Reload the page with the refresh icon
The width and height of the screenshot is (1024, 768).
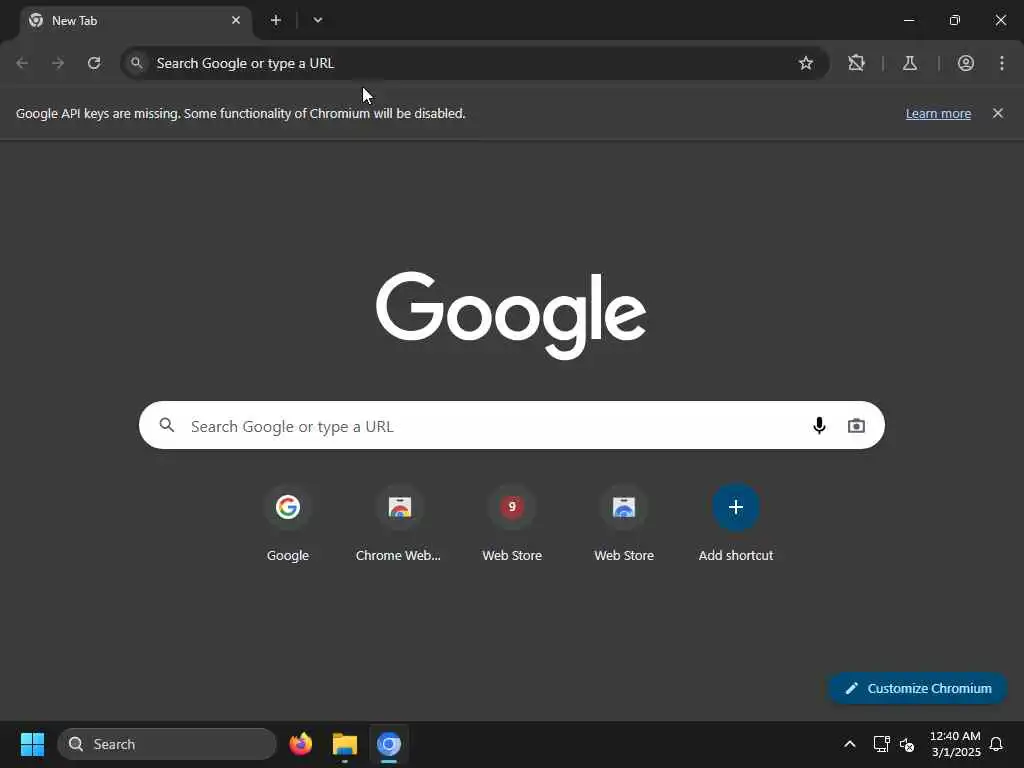(94, 63)
